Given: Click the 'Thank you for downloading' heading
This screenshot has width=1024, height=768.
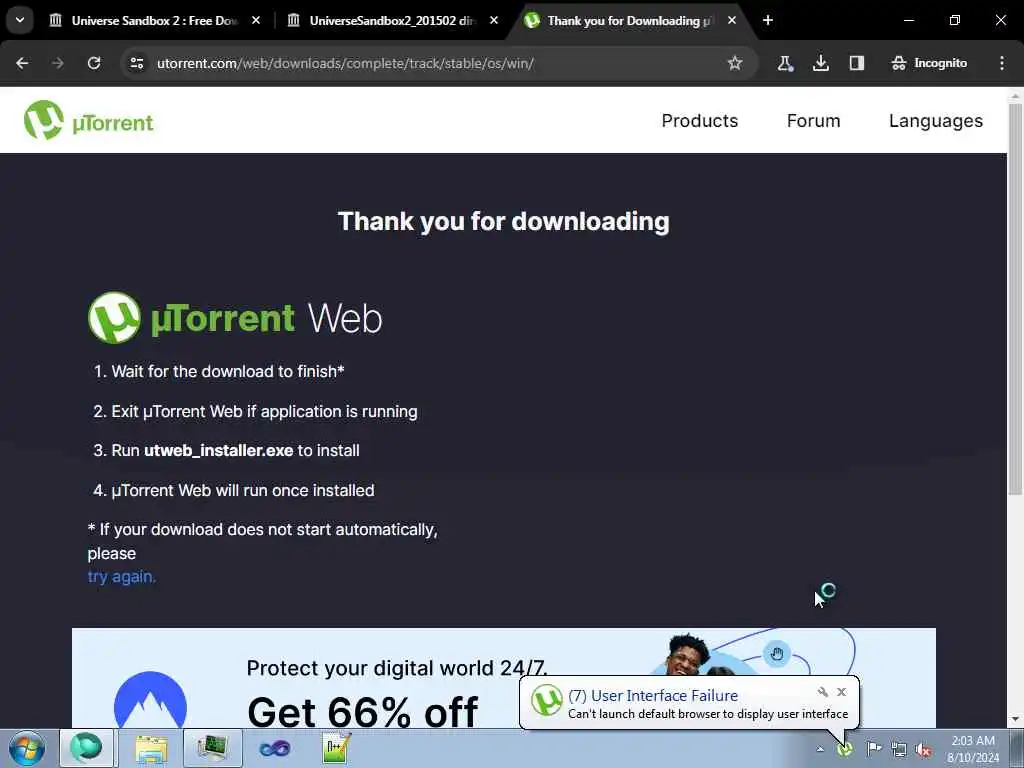Looking at the screenshot, I should (504, 221).
